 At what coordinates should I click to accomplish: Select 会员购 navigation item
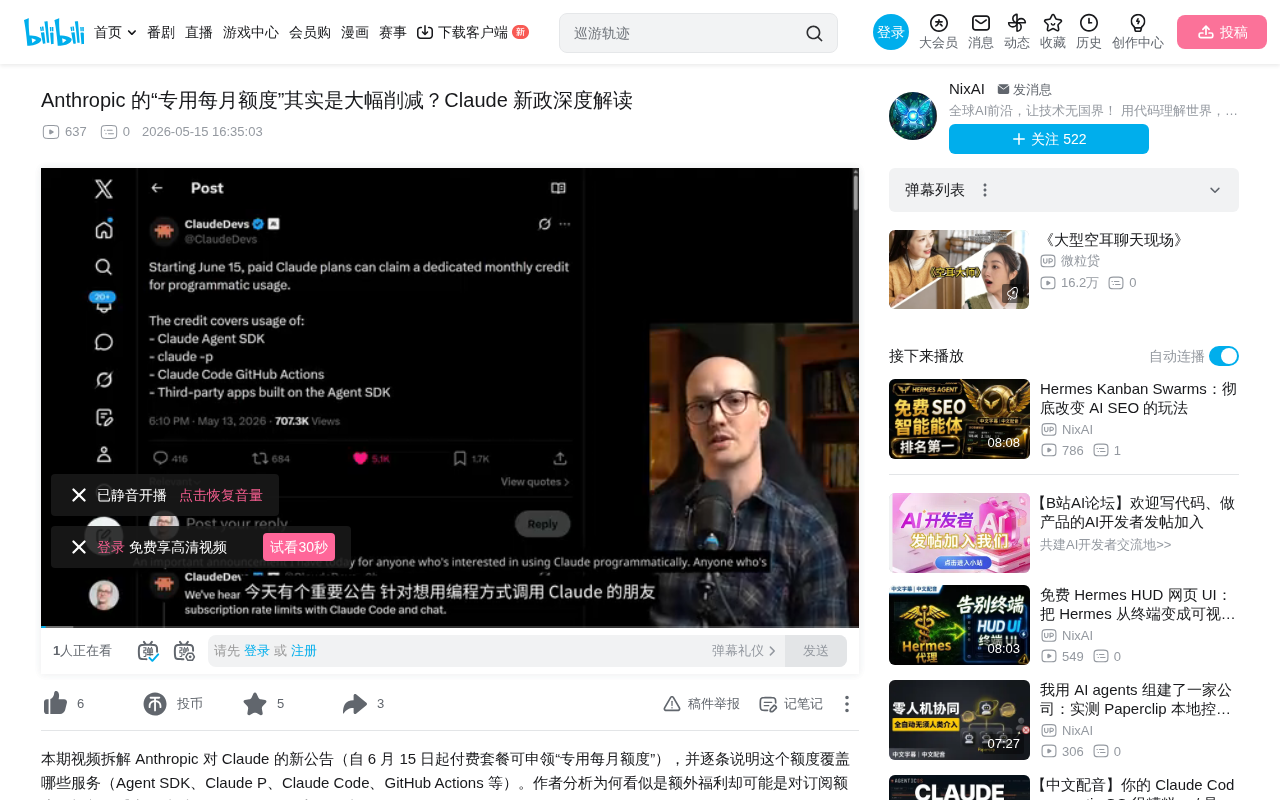tap(310, 32)
